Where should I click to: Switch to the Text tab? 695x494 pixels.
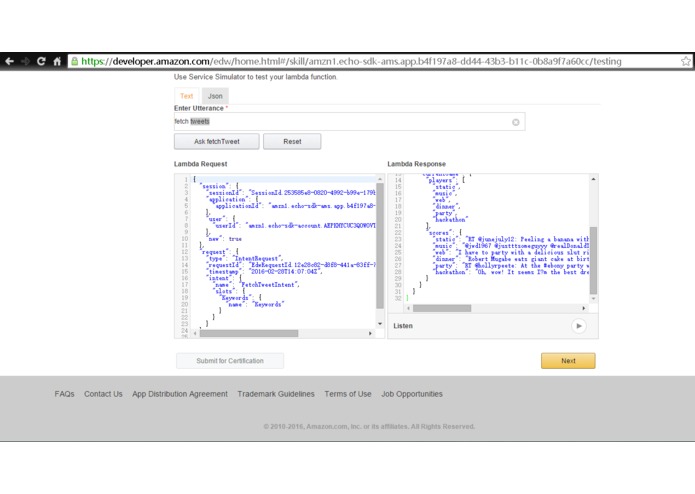[187, 96]
